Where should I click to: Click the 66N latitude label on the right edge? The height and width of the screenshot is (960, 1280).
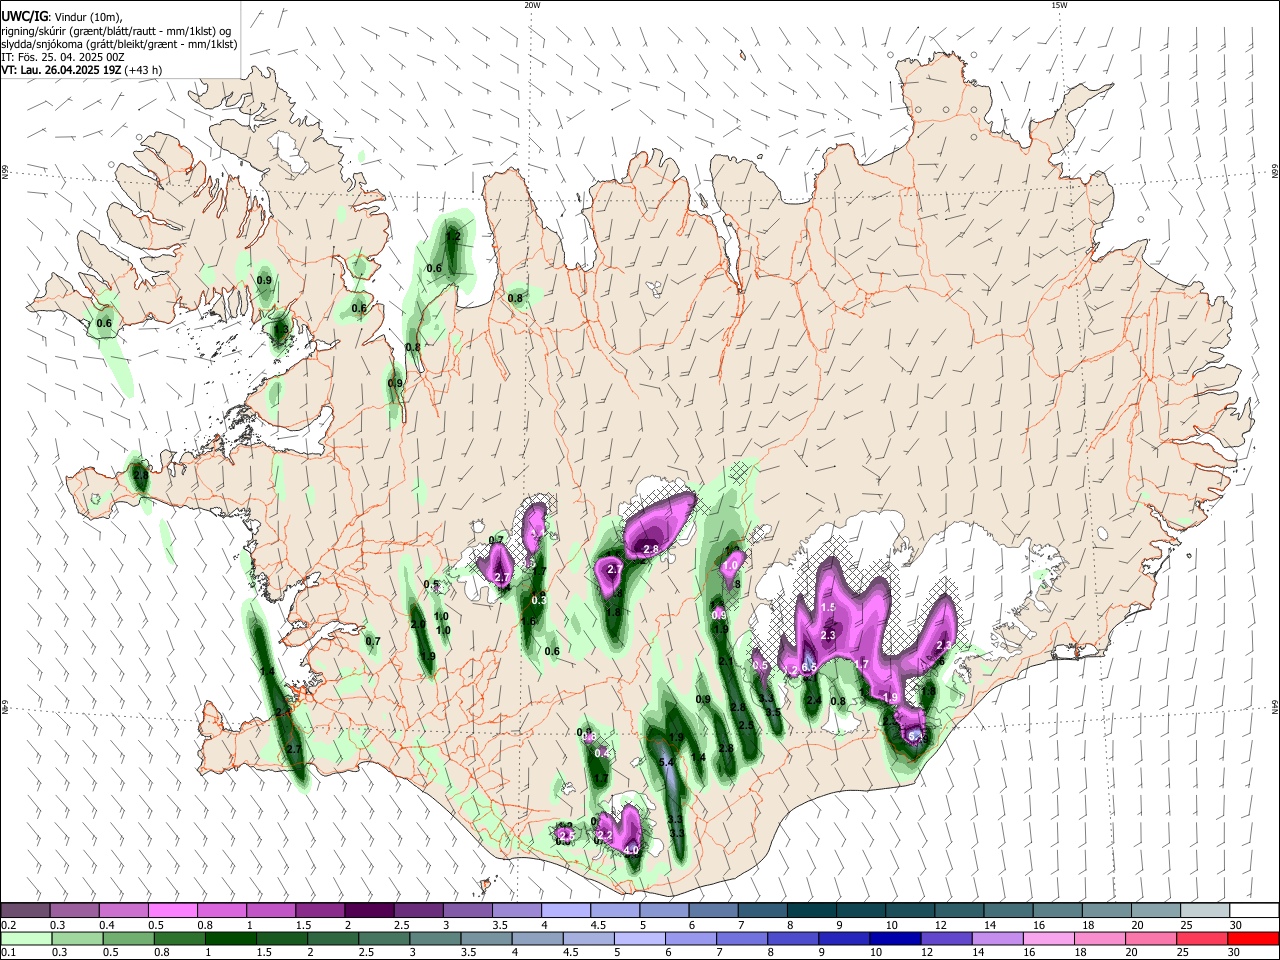pyautogui.click(x=1275, y=172)
